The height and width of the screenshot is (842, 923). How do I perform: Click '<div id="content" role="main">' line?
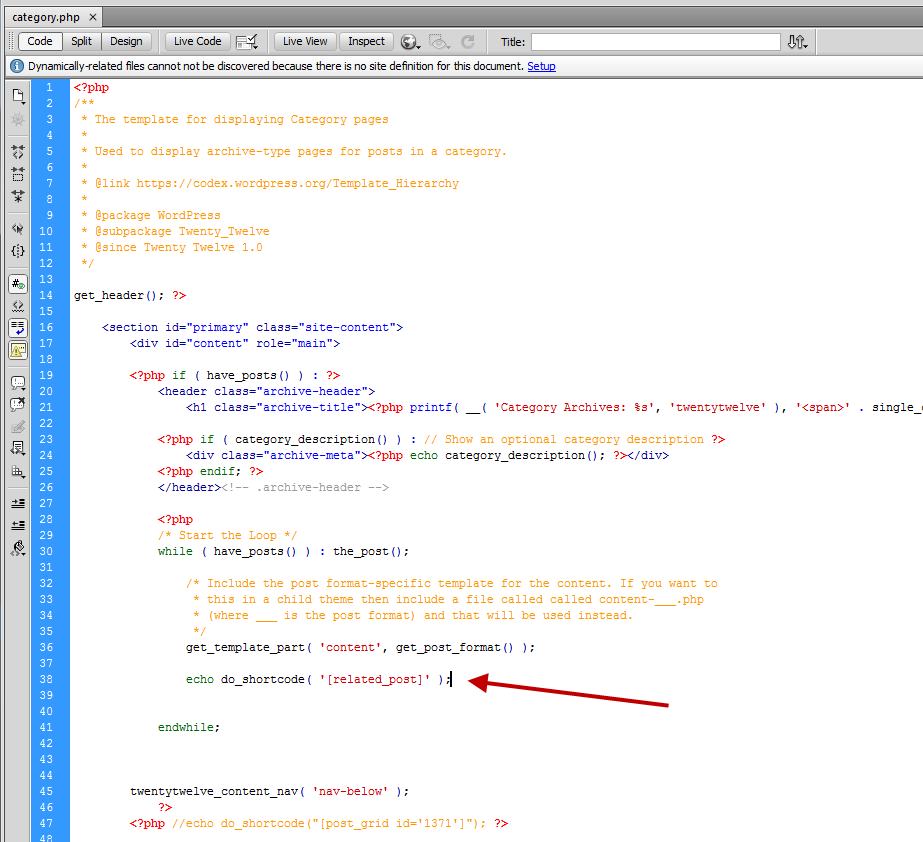[235, 343]
